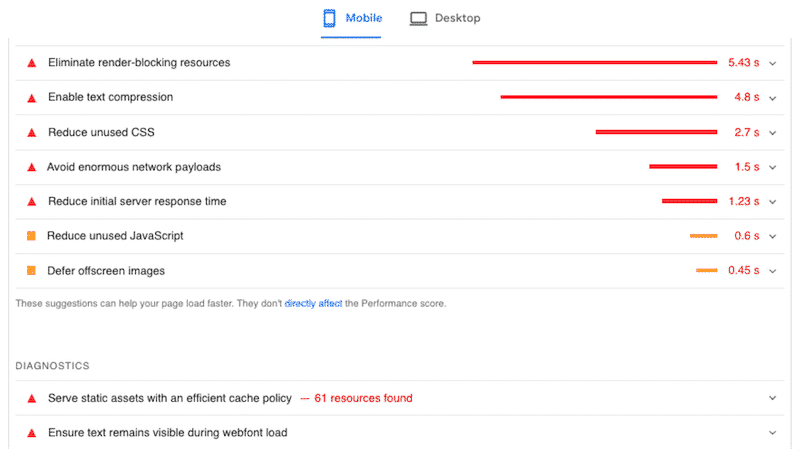Click orange square beside Reduce unused JavaScript
Viewport: 800px width, 451px height.
(31, 236)
